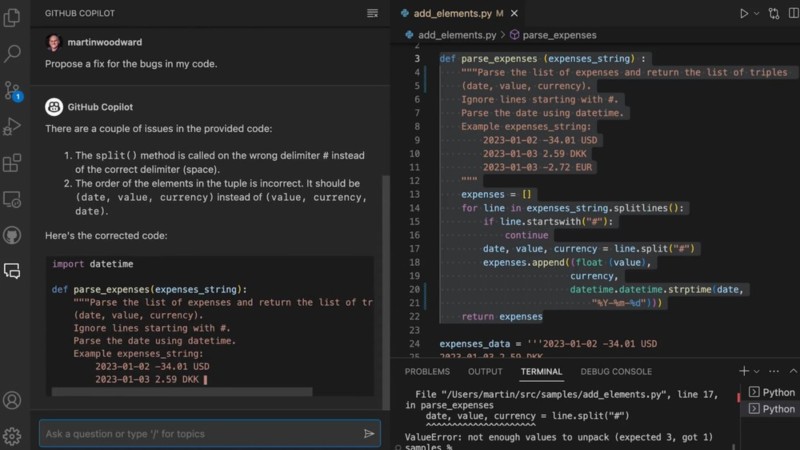The width and height of the screenshot is (800, 450).
Task: Click line number 17 in the gutter
Action: 414,249
